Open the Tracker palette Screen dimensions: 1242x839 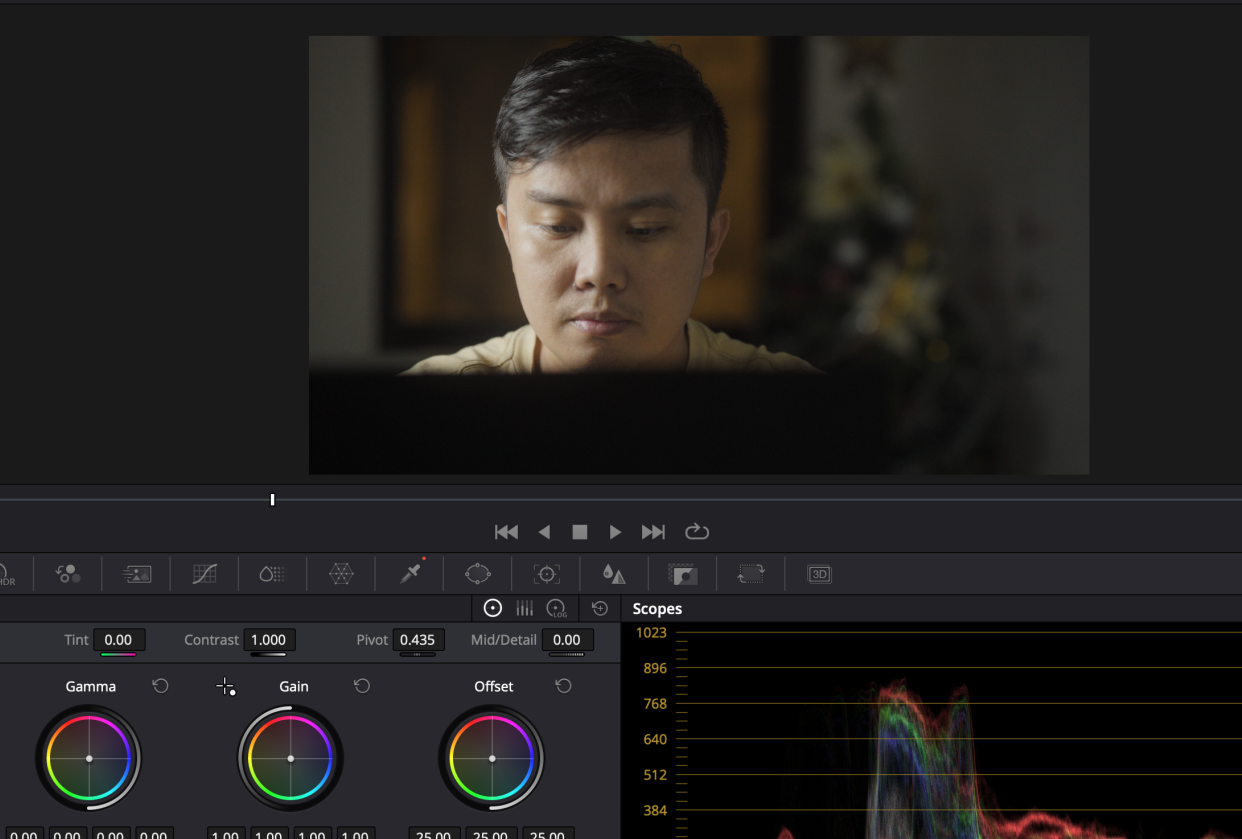(x=546, y=574)
